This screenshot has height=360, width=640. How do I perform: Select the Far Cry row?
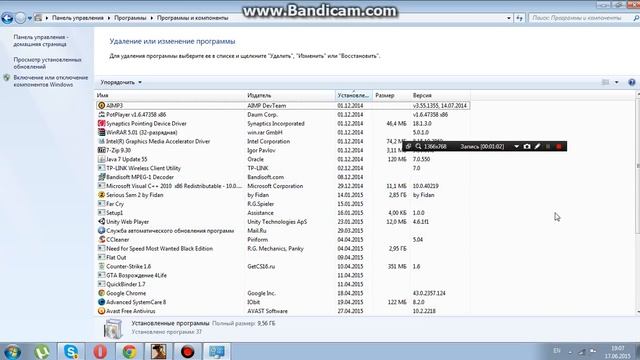pos(282,204)
